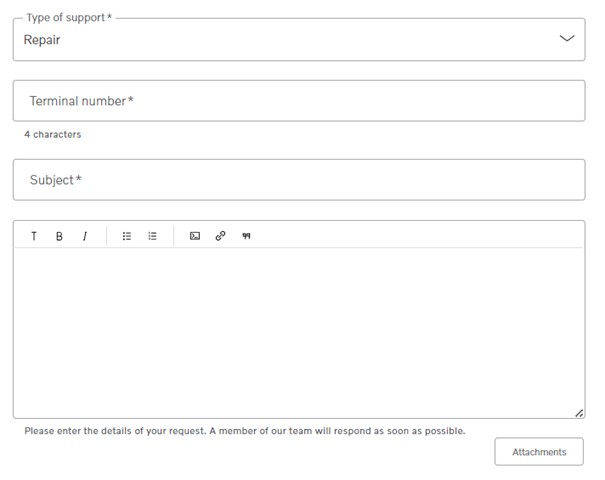The height and width of the screenshot is (480, 605).
Task: Click inside the request details text area
Action: coord(299,333)
